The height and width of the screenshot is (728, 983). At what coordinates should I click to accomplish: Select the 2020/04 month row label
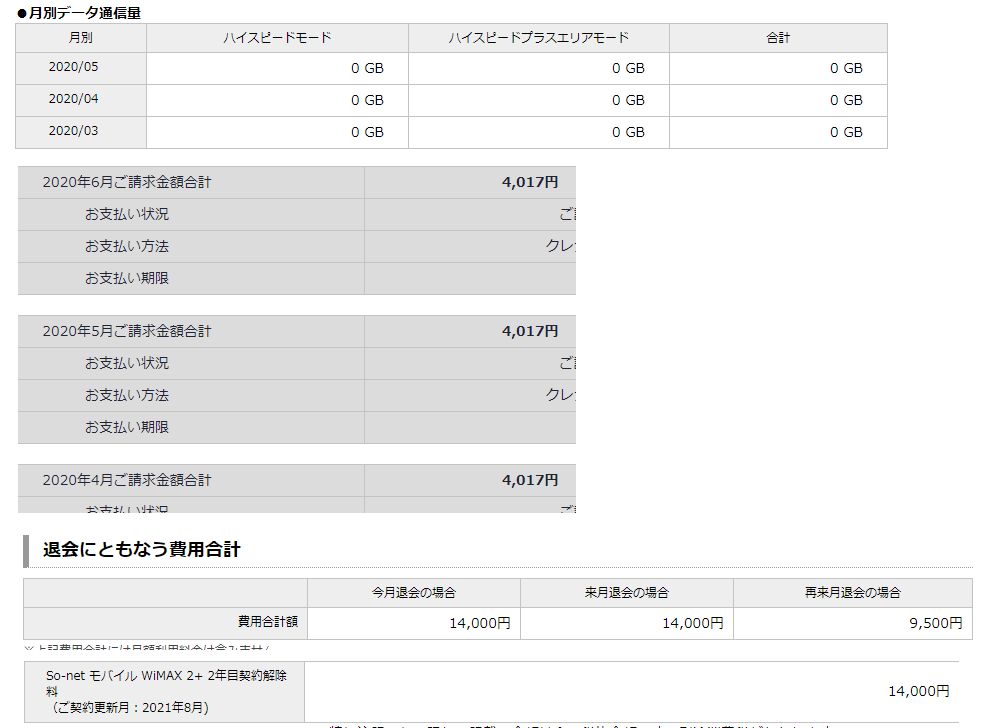click(x=73, y=100)
